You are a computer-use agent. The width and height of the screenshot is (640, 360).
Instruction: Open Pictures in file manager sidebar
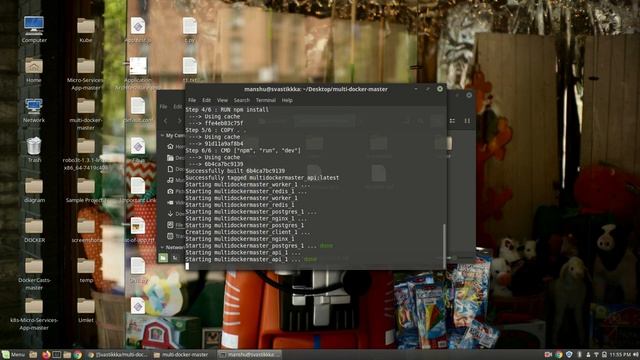176,191
